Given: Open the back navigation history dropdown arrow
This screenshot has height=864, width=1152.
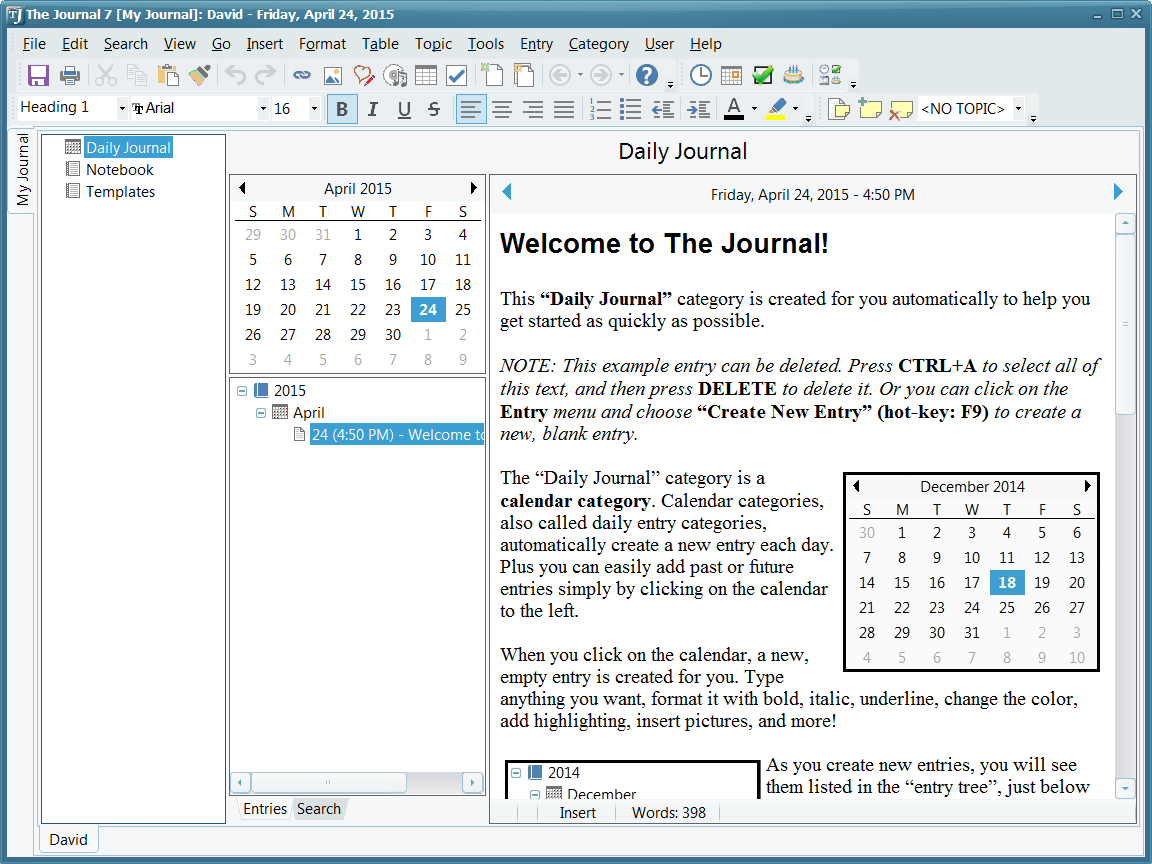Looking at the screenshot, I should [580, 75].
